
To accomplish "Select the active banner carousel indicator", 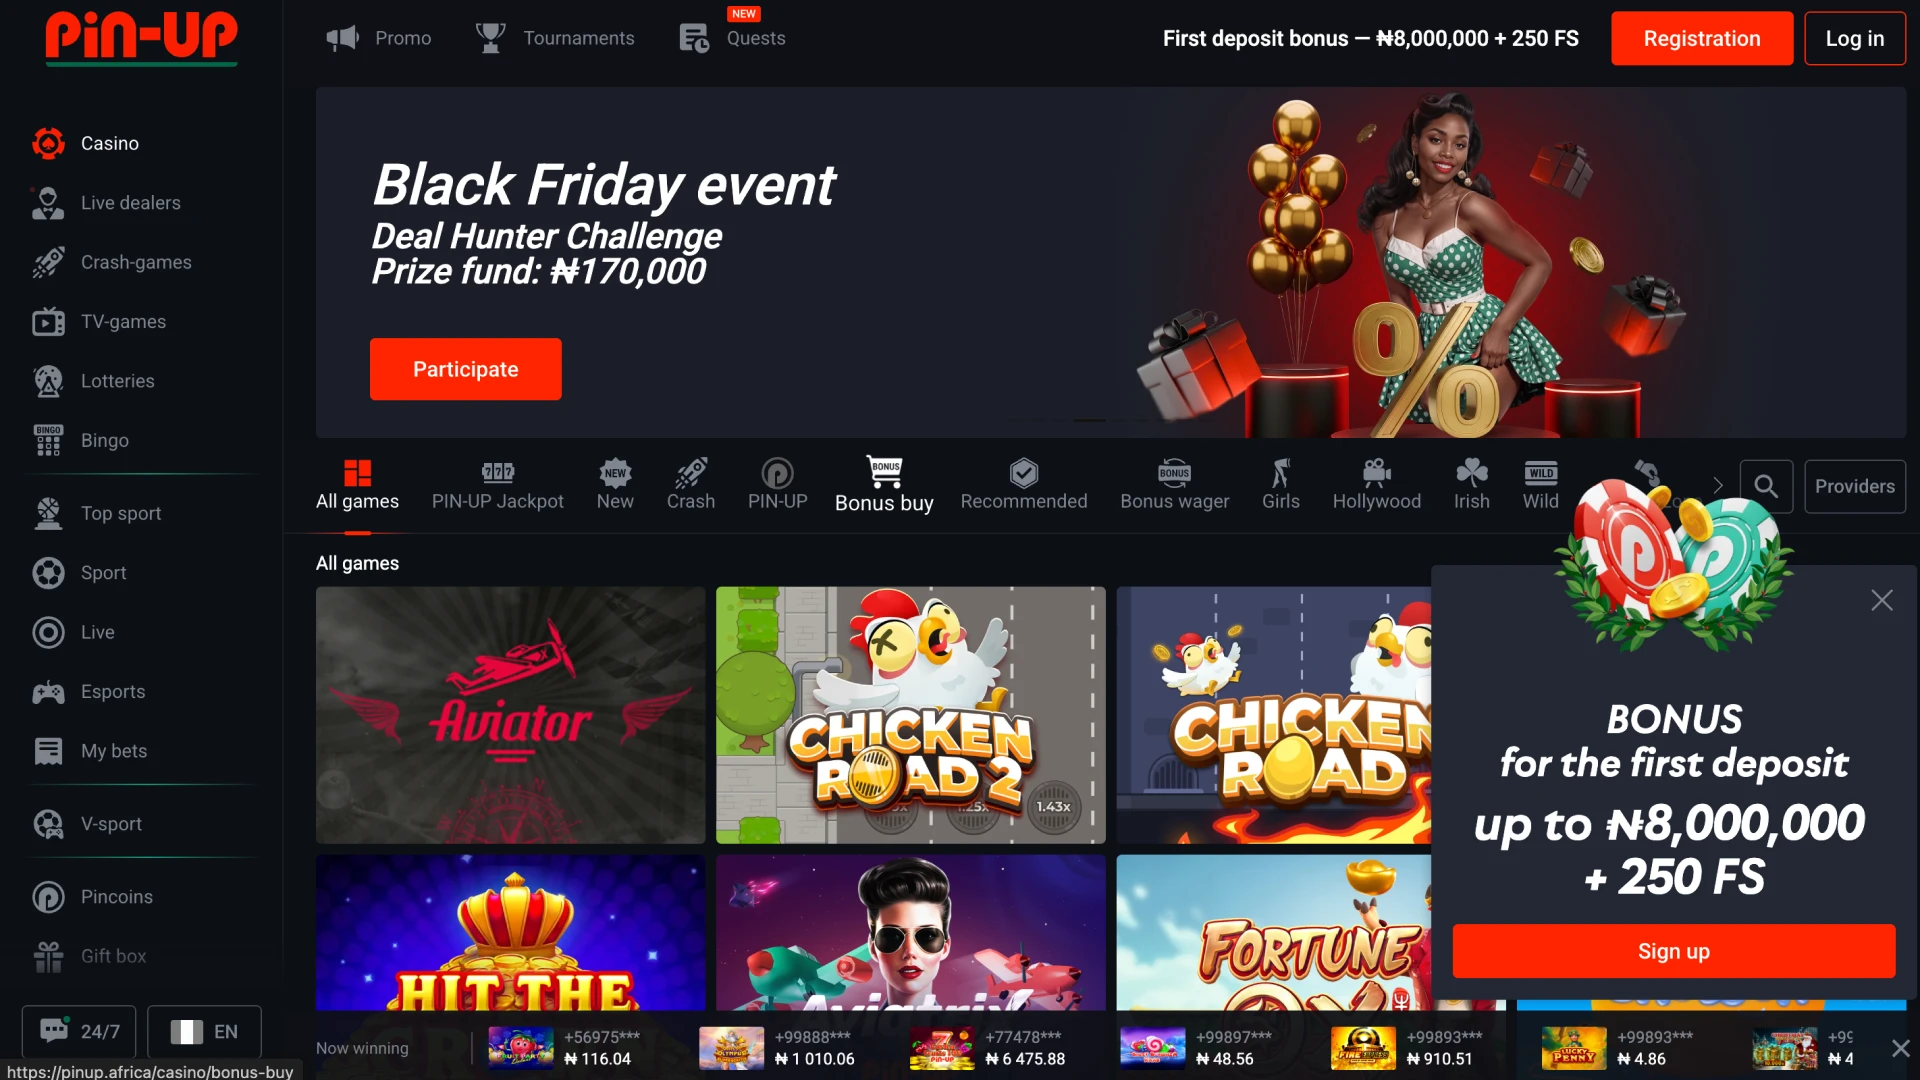I will (1089, 420).
